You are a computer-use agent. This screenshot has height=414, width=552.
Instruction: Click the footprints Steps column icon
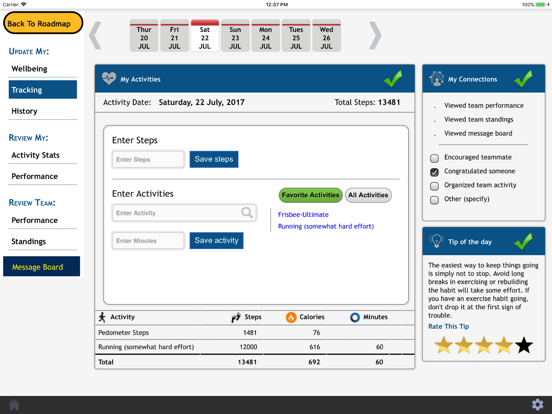point(236,317)
